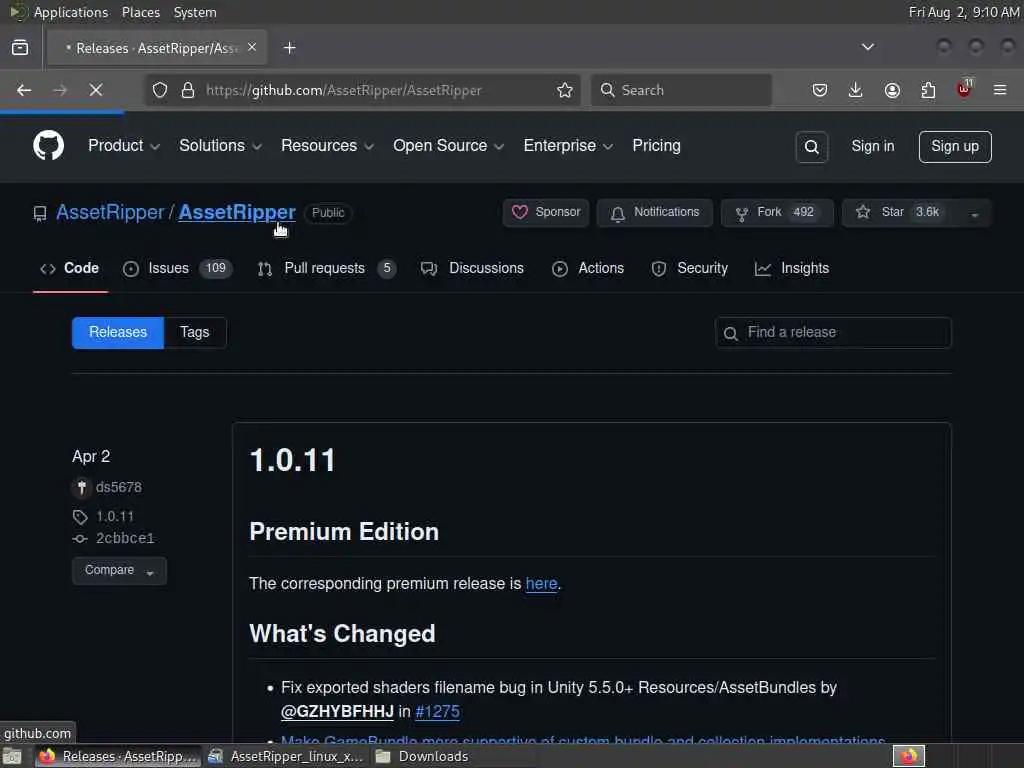1024x768 pixels.
Task: Click the Sign up button
Action: point(955,146)
